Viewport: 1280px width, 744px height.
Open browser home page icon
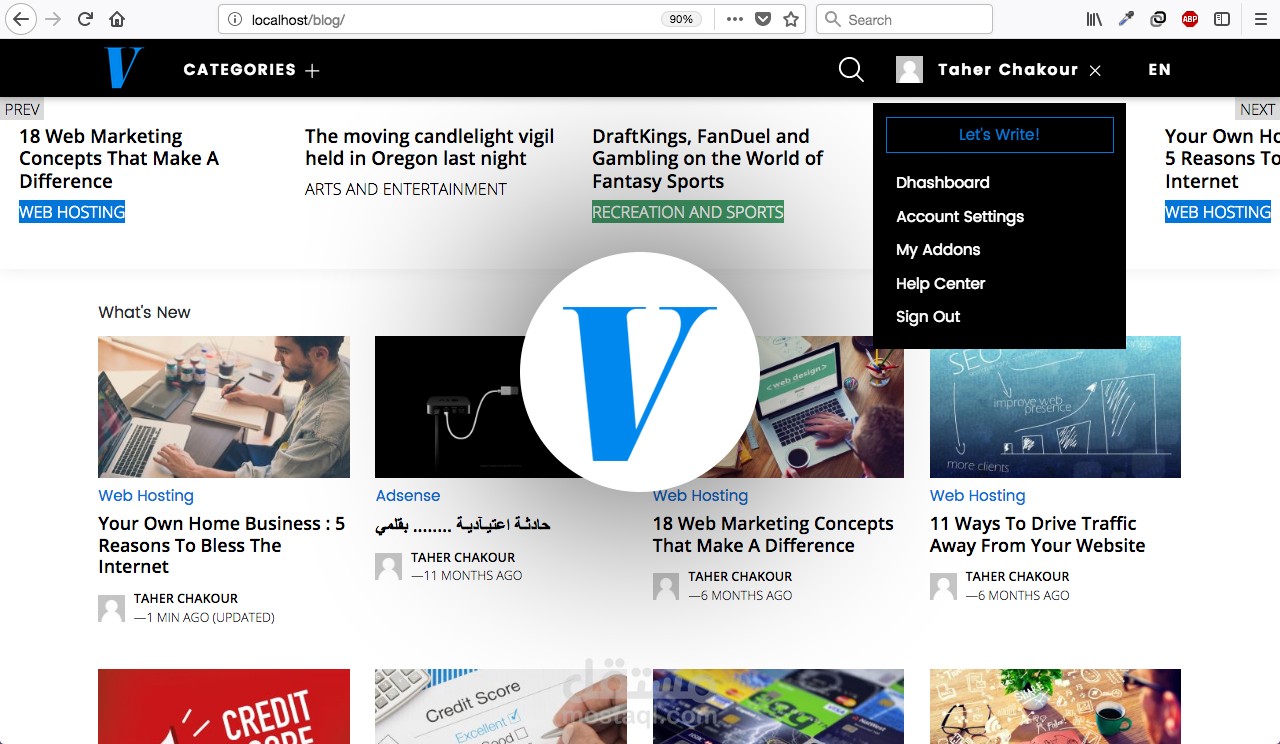(x=117, y=19)
